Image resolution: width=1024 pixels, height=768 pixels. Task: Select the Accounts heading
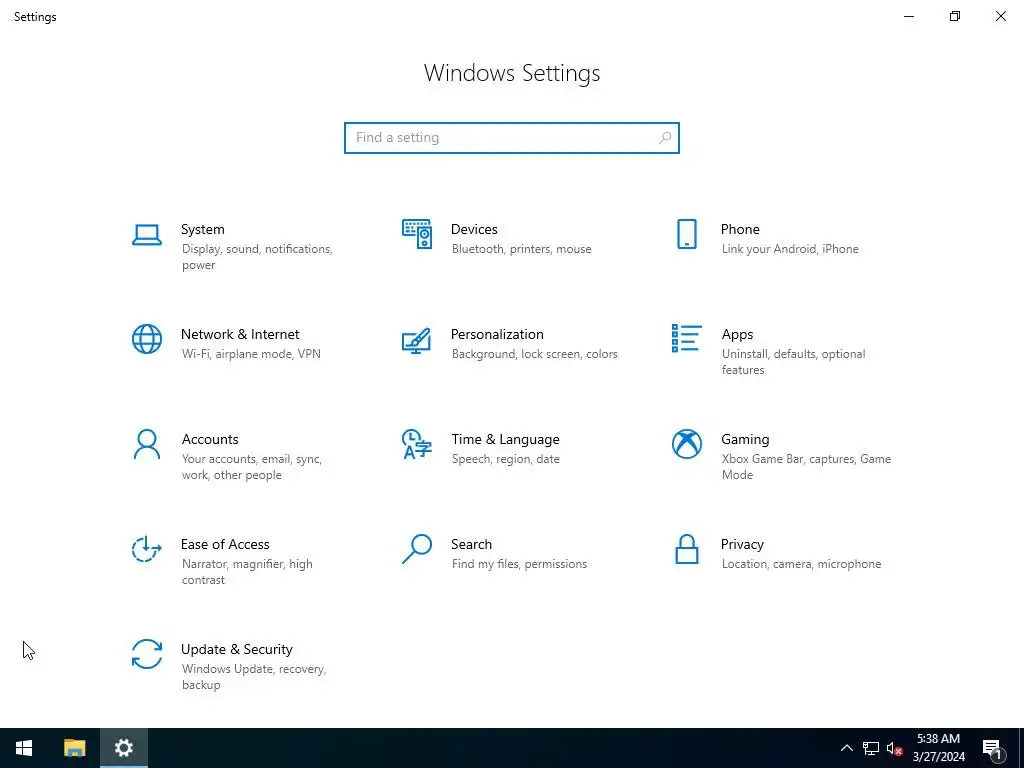(x=210, y=440)
